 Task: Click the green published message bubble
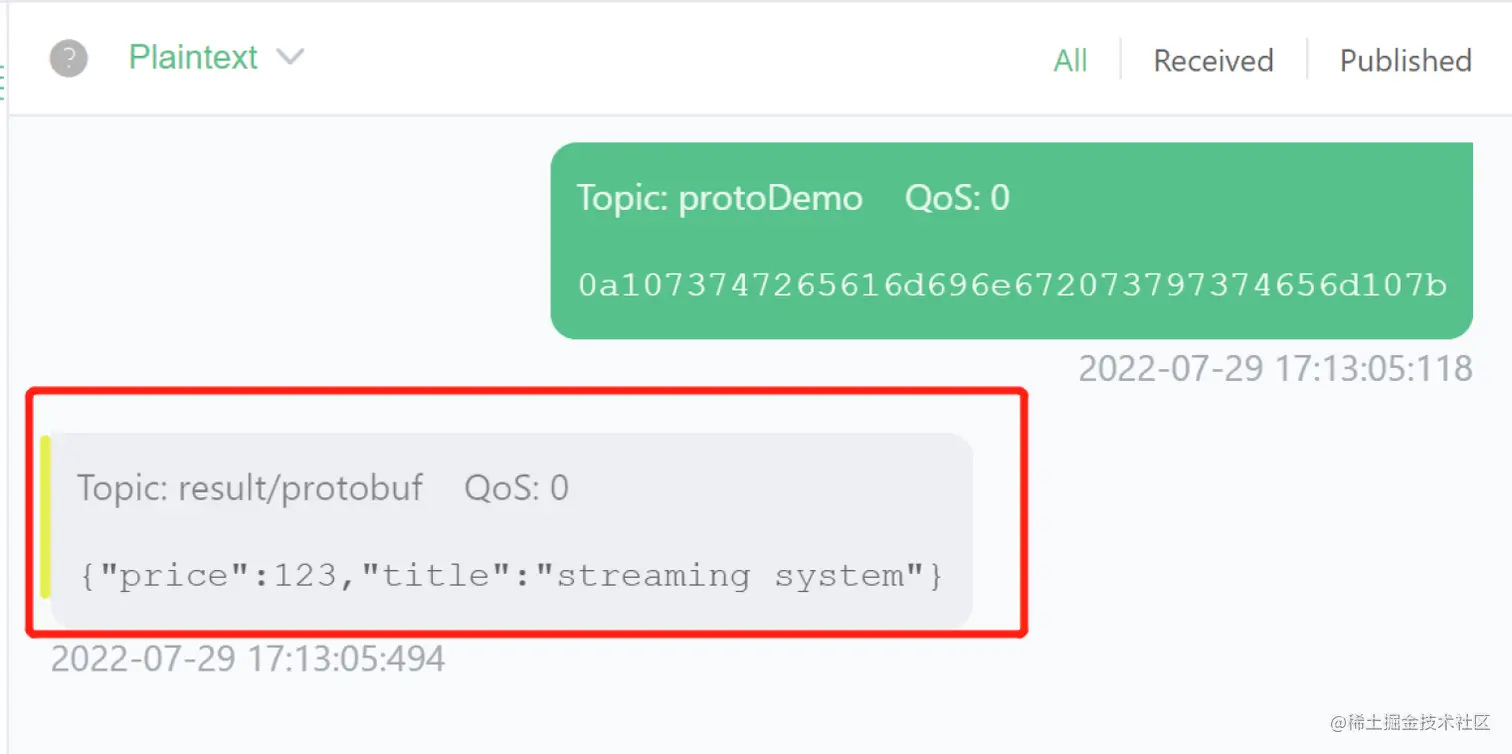click(x=1010, y=240)
